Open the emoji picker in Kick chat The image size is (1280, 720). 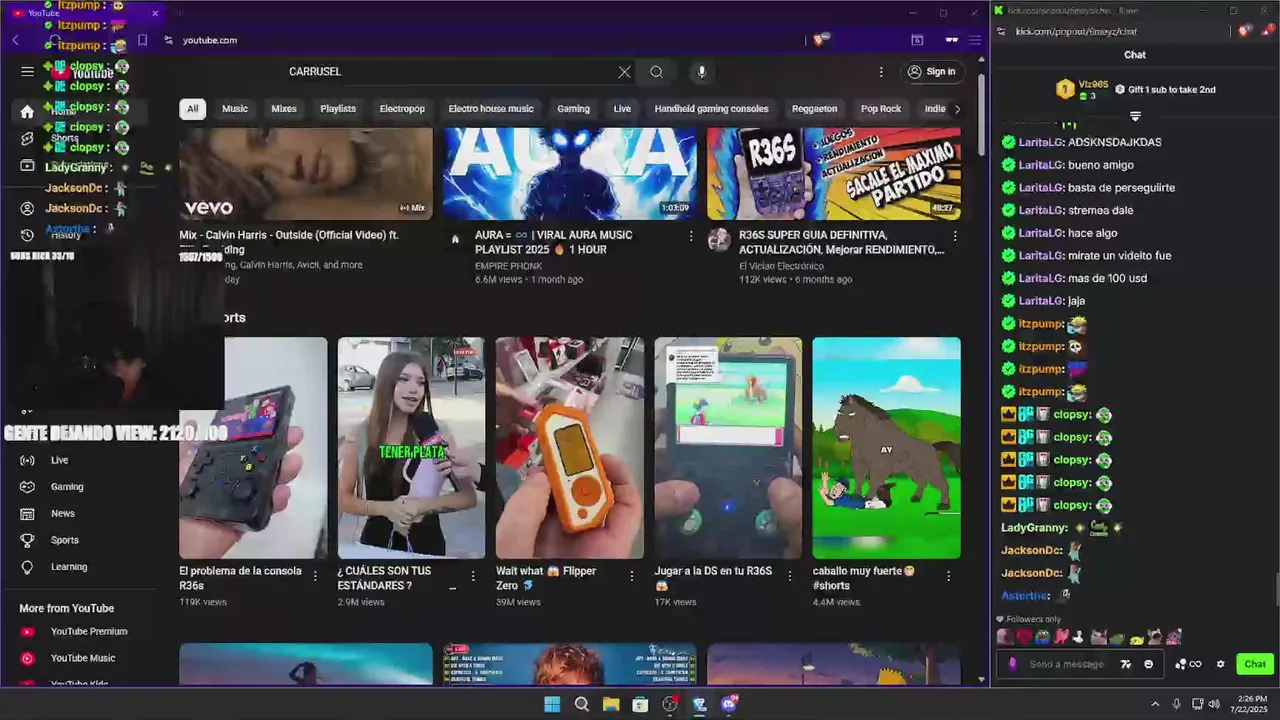click(1148, 664)
